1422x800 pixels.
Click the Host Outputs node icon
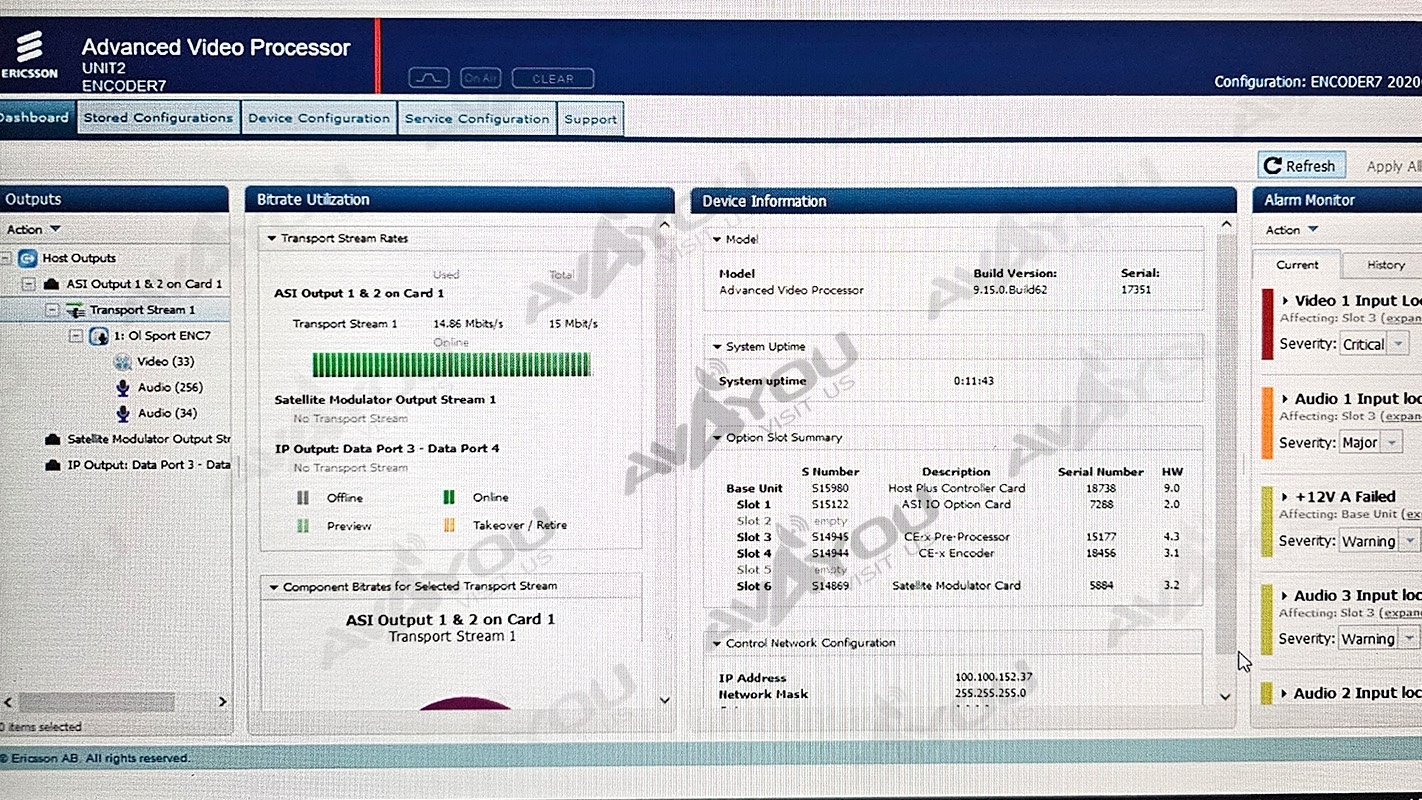coord(27,258)
